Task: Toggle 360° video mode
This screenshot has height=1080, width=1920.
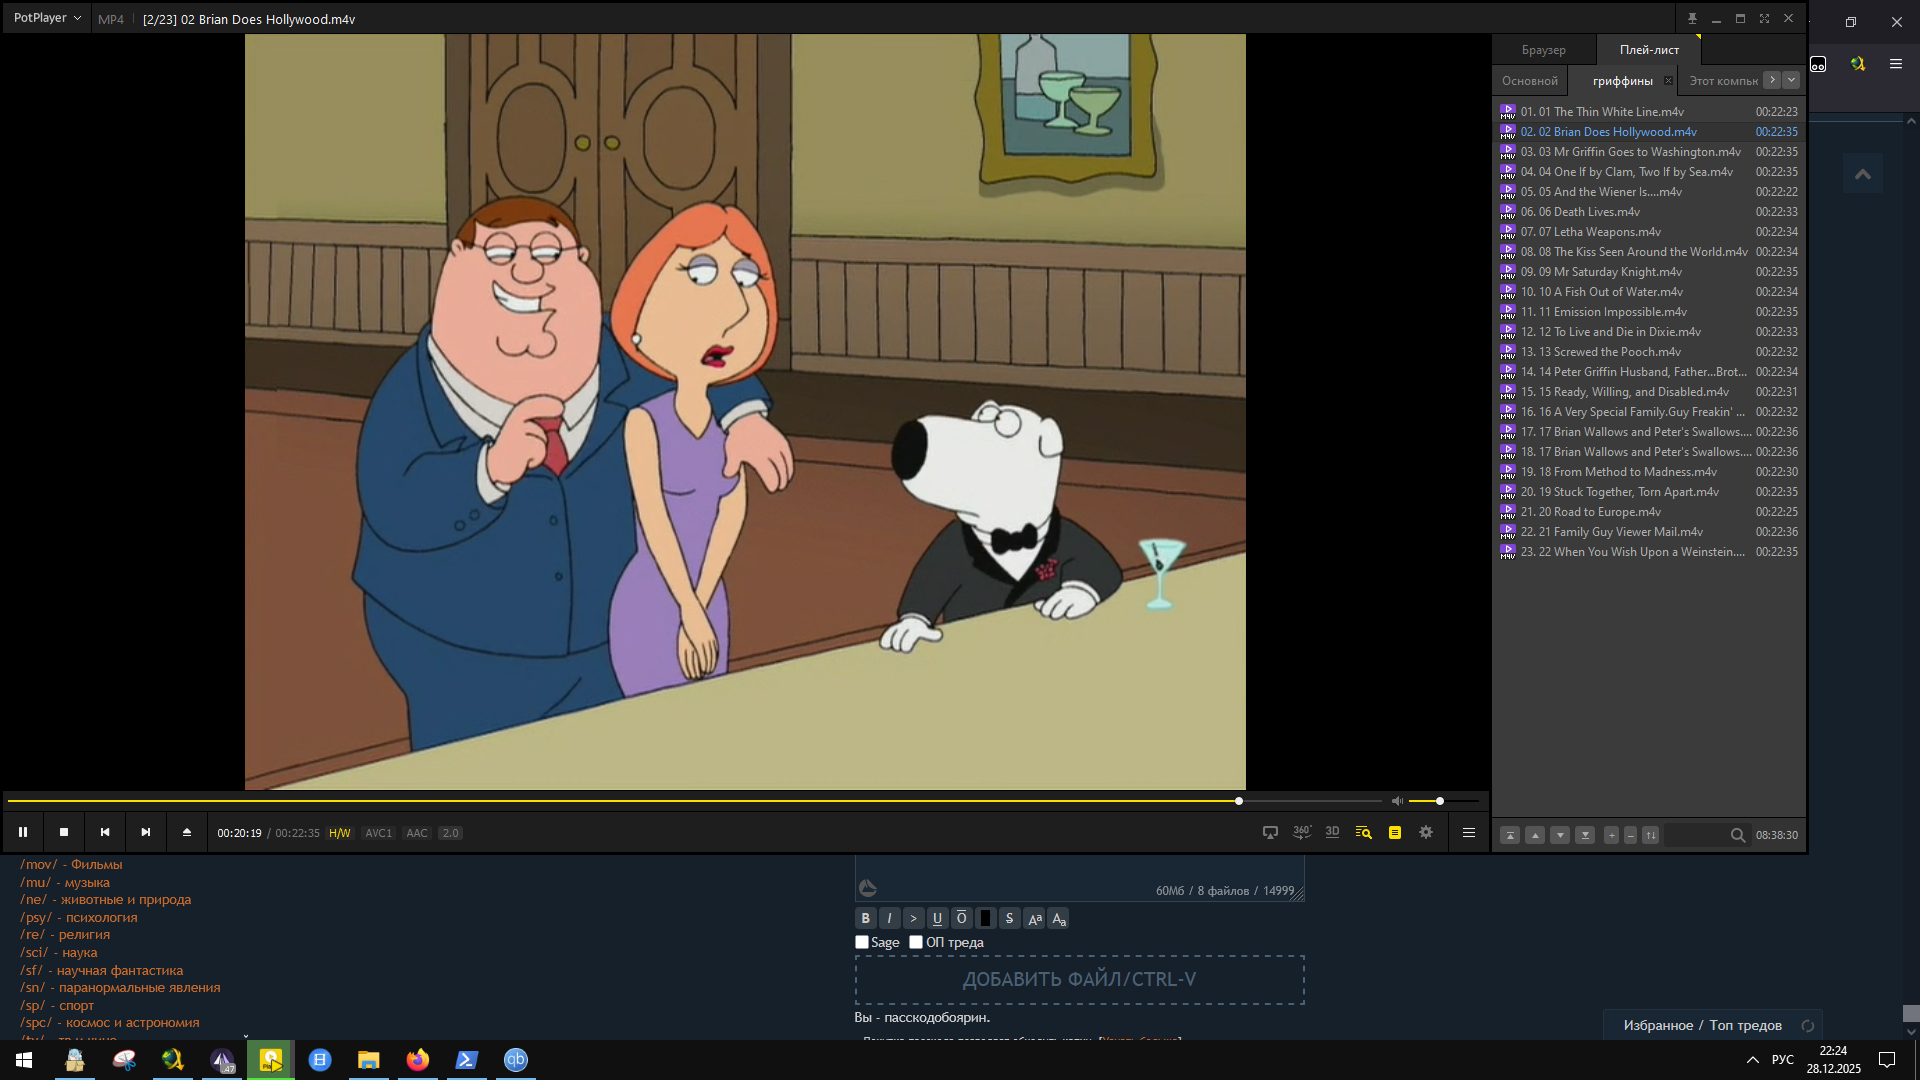Action: (1301, 832)
